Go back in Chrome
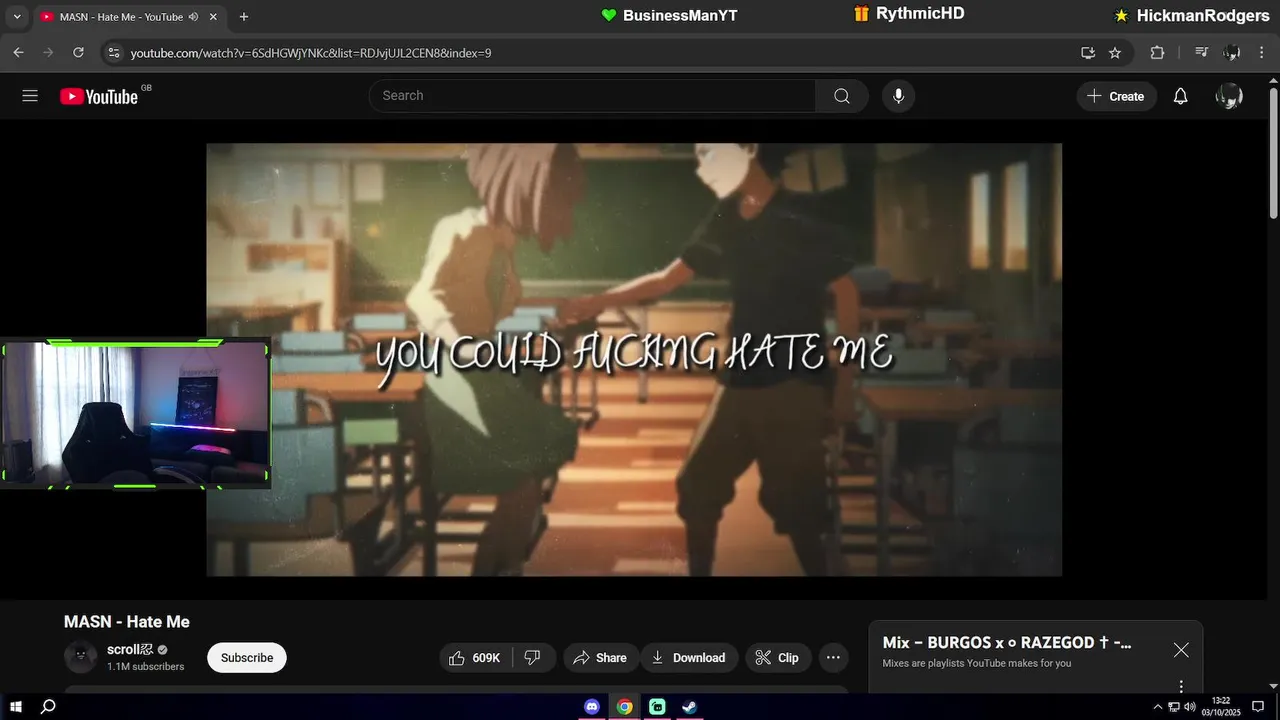Viewport: 1280px width, 720px height. (x=18, y=52)
